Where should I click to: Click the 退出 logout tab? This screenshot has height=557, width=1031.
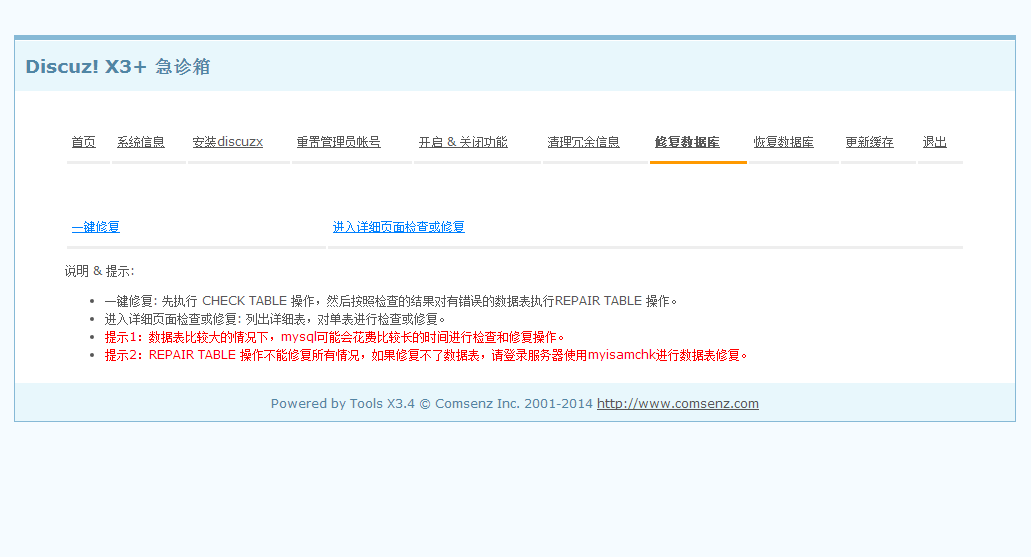934,141
